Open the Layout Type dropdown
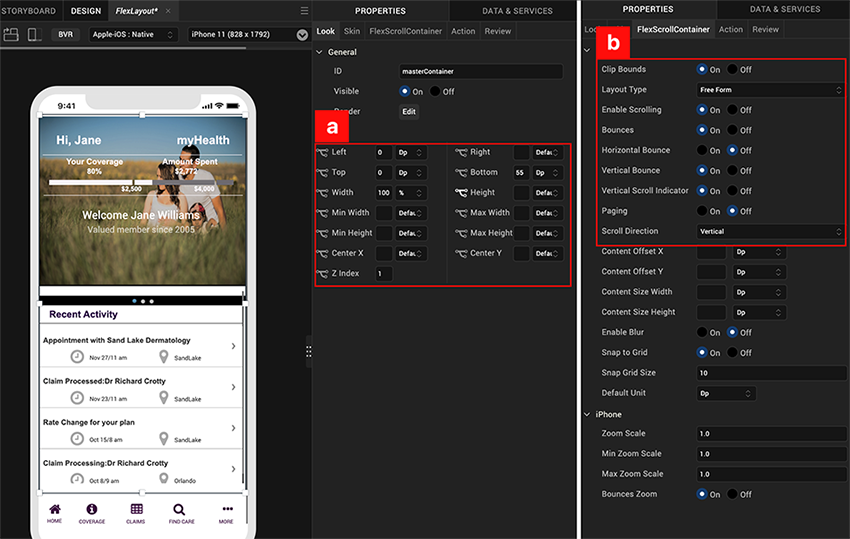This screenshot has width=850, height=539. point(769,90)
